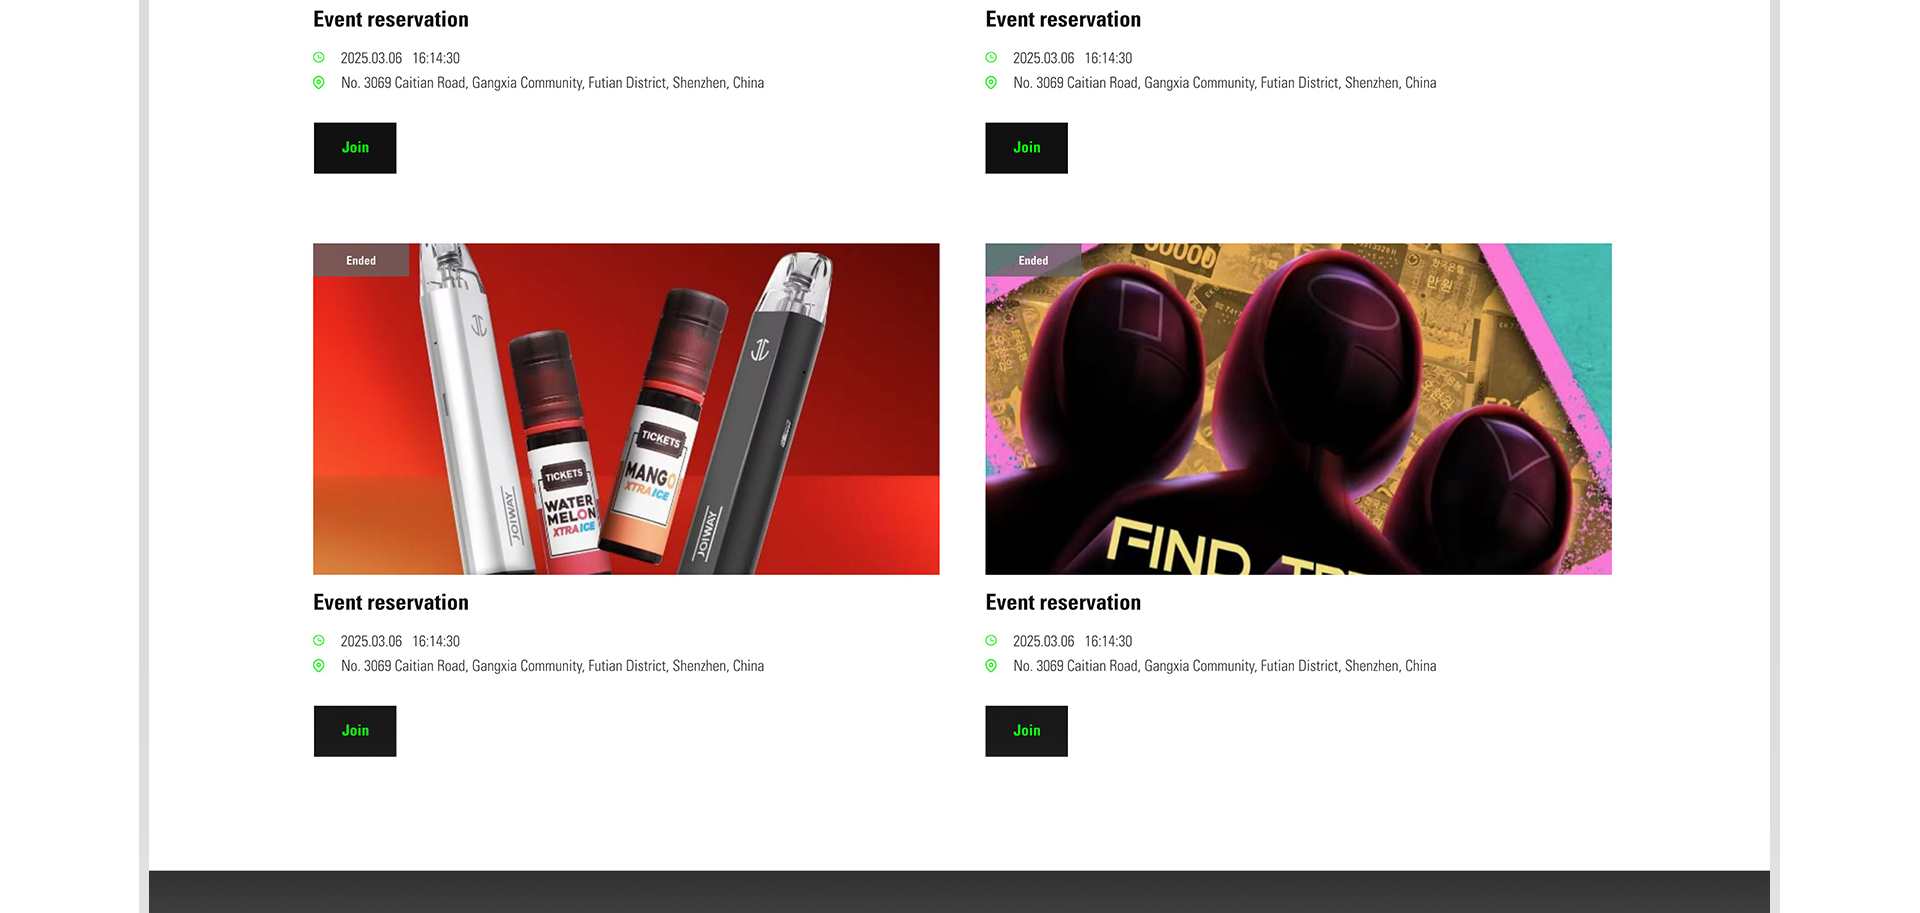
Task: Join the event with the vape product image
Action: [355, 731]
